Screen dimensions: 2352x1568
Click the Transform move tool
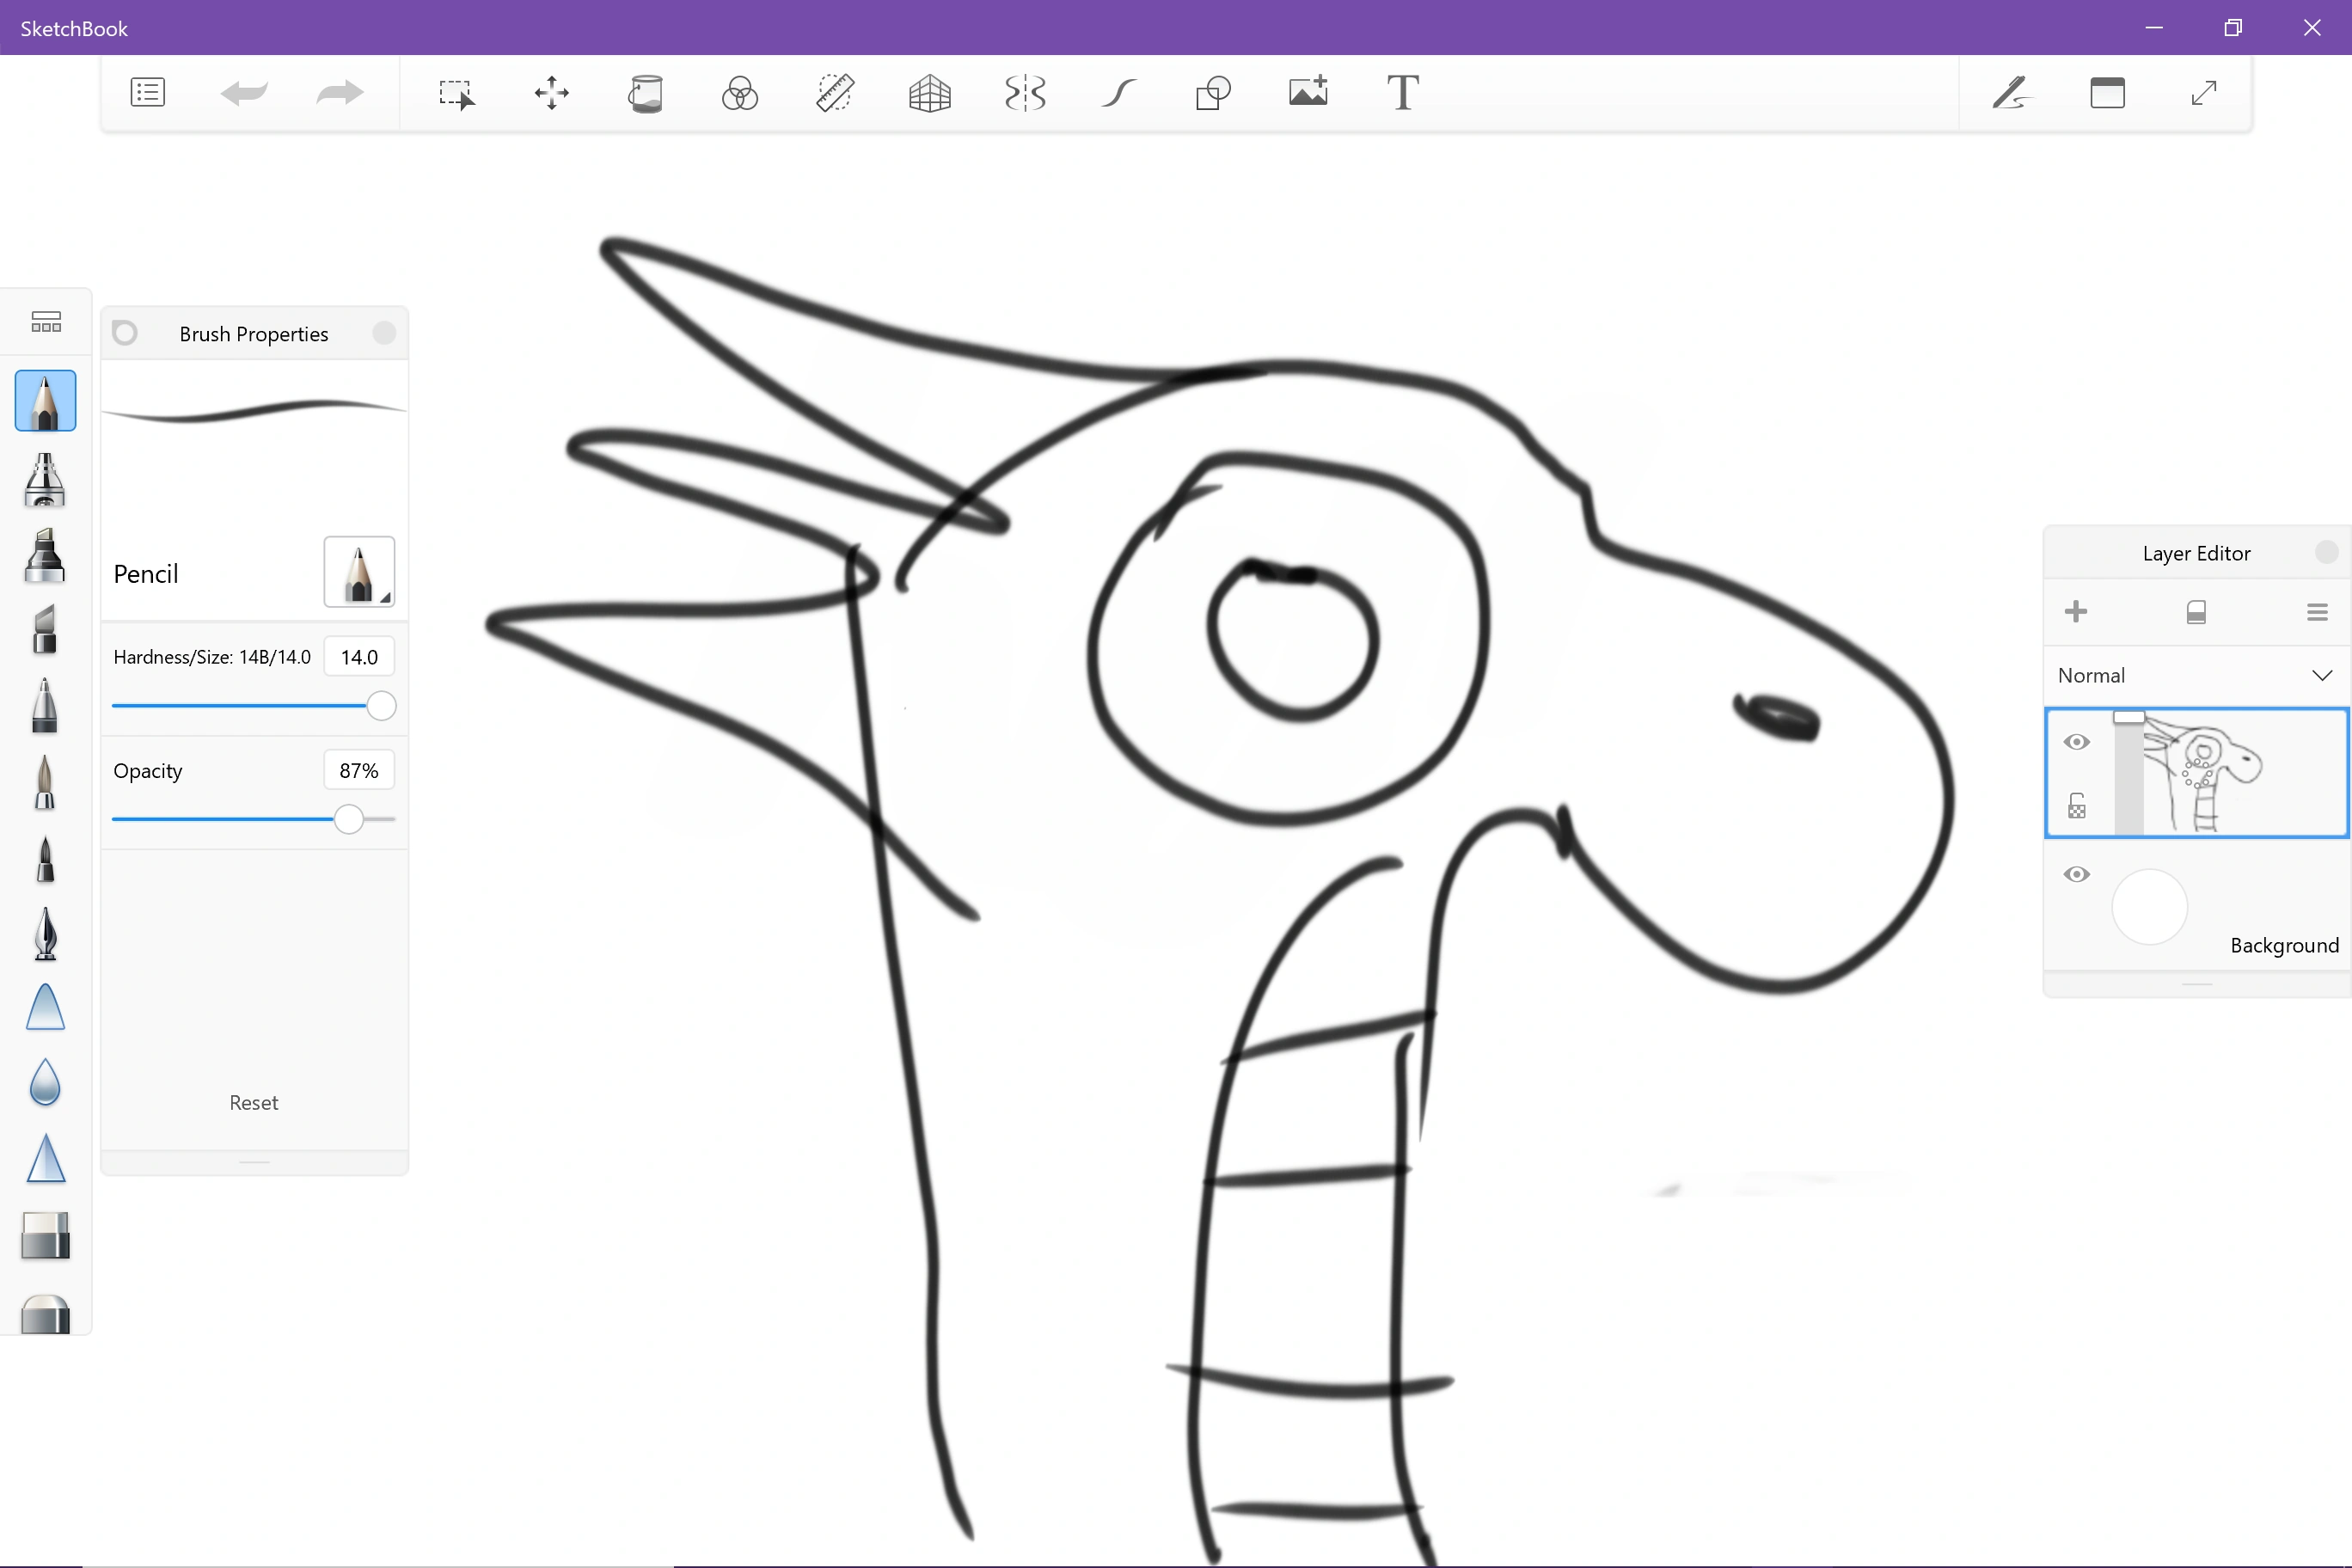[551, 94]
